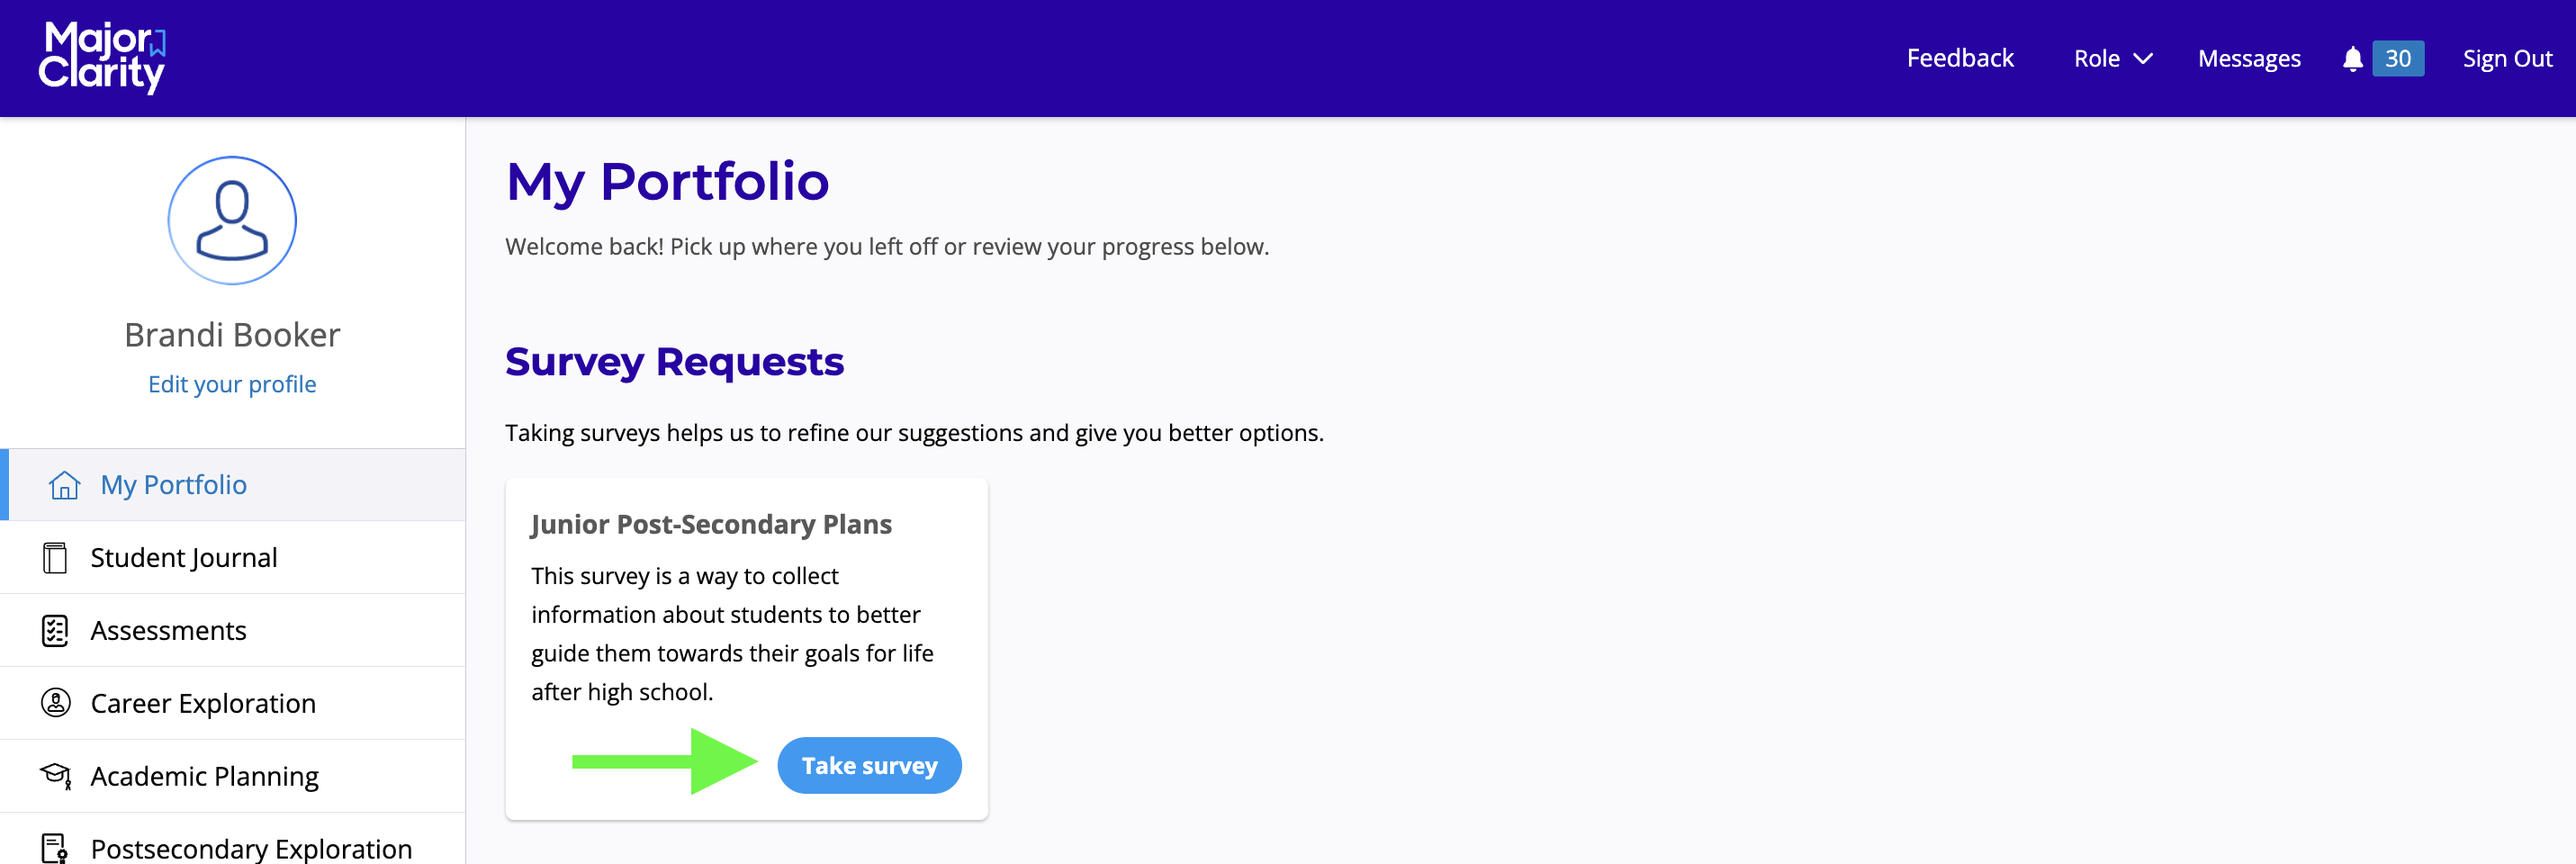Open Messages from the top bar
This screenshot has width=2576, height=864.
(2248, 59)
